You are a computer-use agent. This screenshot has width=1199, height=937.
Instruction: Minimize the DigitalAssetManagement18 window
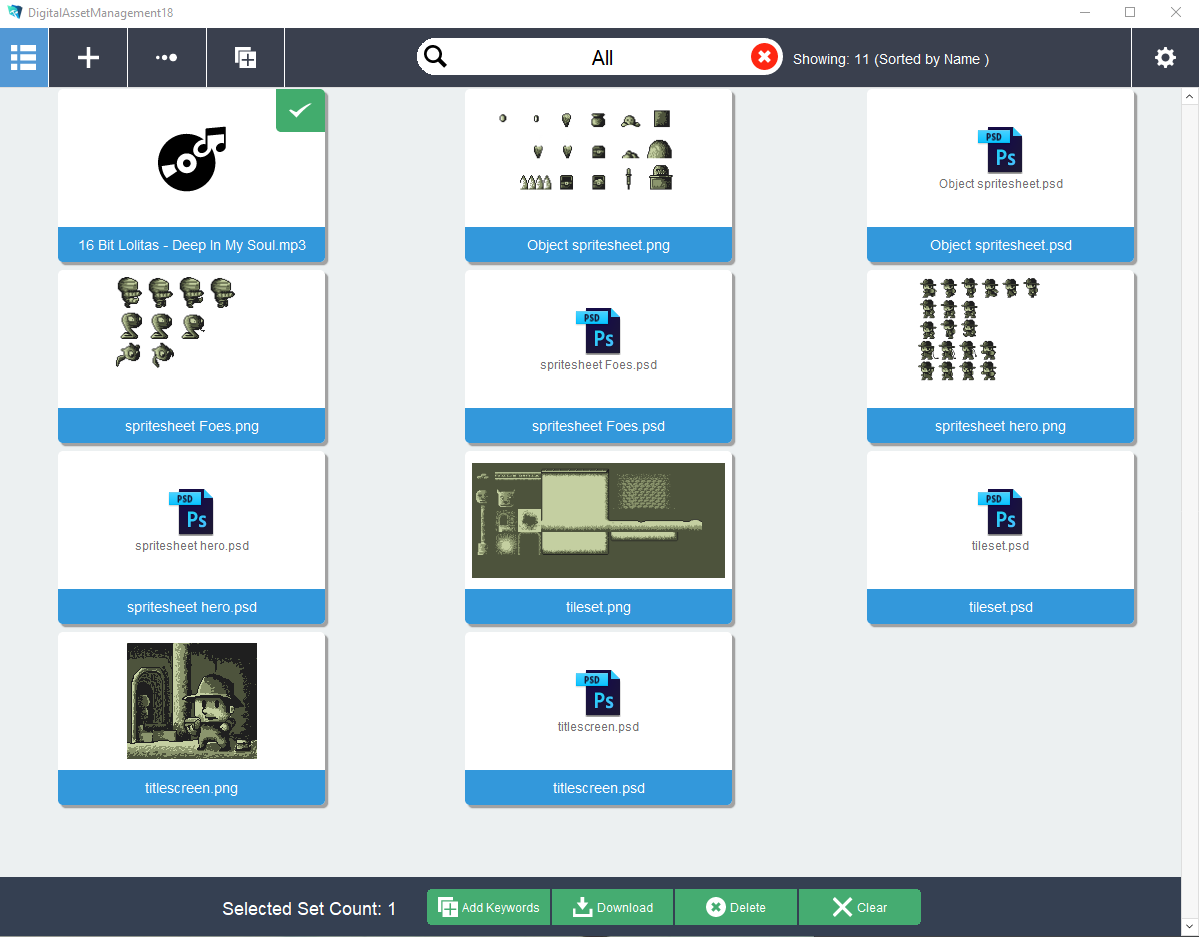[1084, 12]
